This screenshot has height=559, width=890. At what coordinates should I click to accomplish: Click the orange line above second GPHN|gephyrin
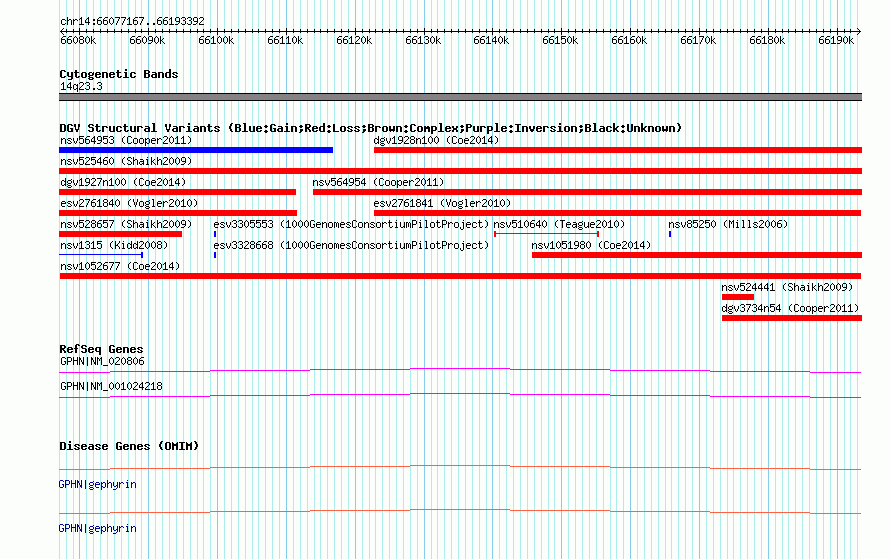click(x=460, y=511)
